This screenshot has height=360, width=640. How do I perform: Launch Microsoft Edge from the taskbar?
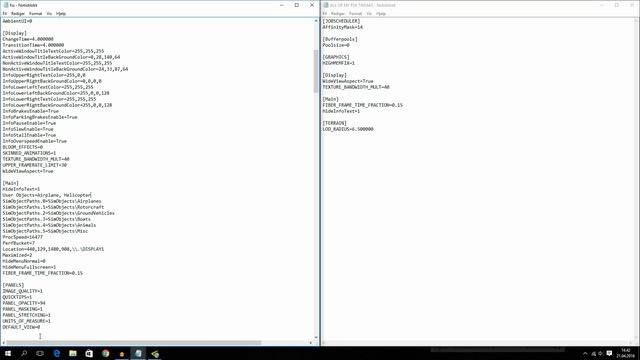point(57,353)
